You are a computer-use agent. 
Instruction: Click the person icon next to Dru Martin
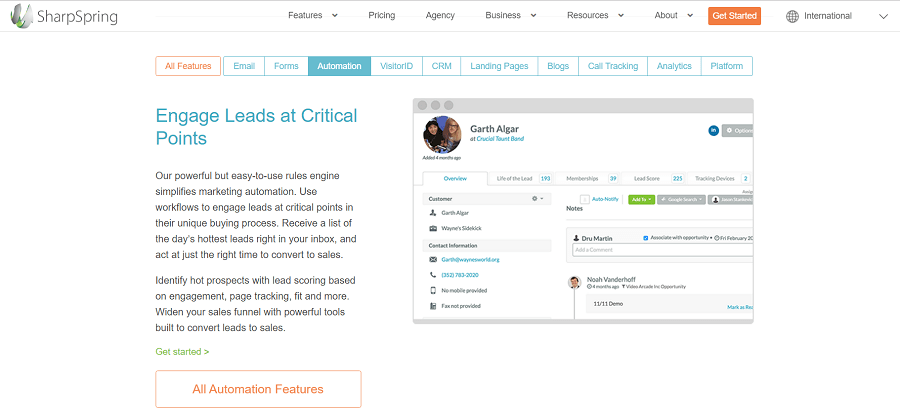click(576, 237)
